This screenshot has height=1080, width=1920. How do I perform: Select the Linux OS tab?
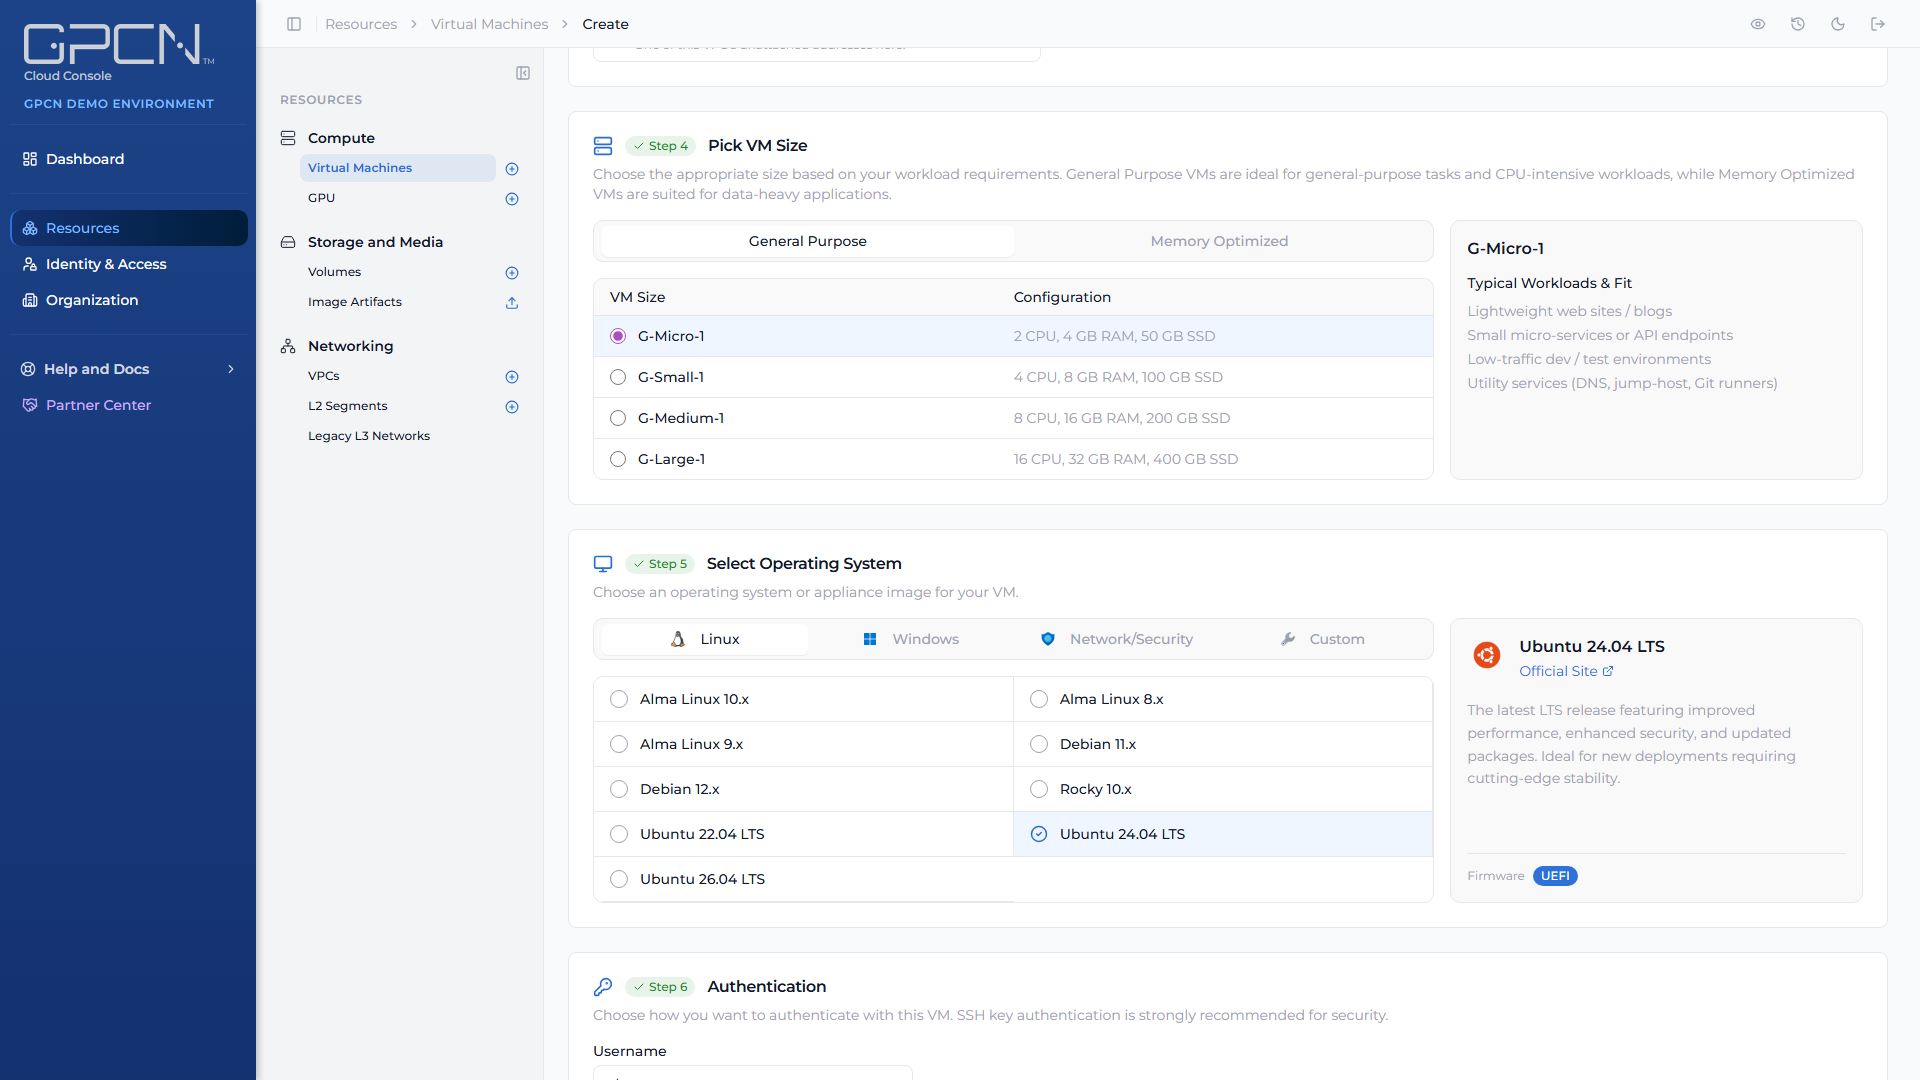pyautogui.click(x=705, y=639)
